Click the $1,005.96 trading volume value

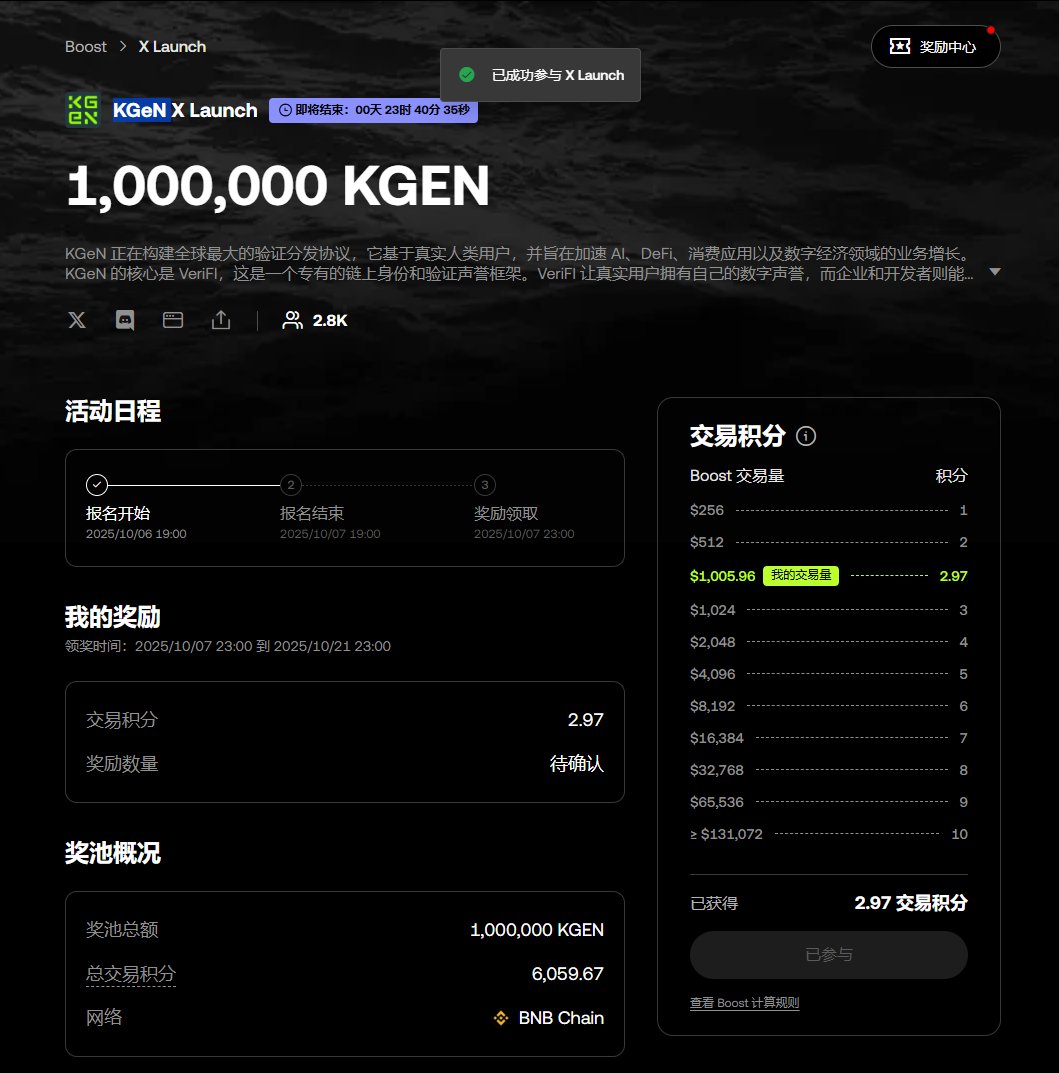722,576
